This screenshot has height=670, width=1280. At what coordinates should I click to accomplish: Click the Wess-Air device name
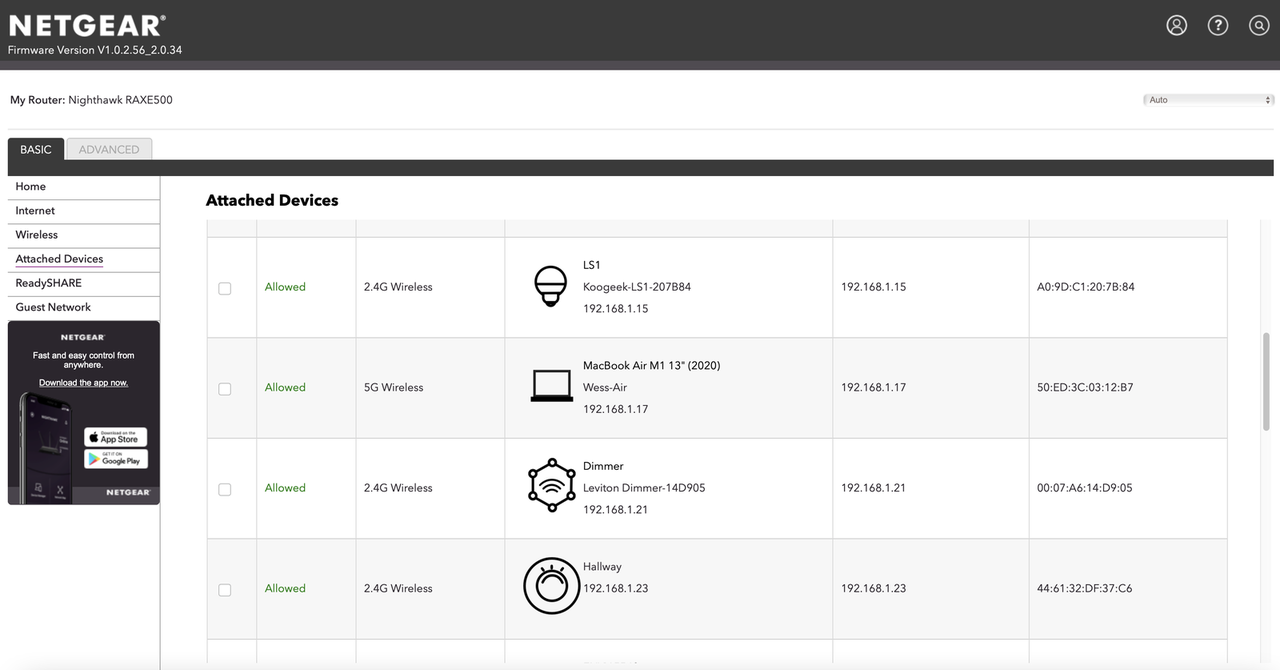(x=605, y=388)
